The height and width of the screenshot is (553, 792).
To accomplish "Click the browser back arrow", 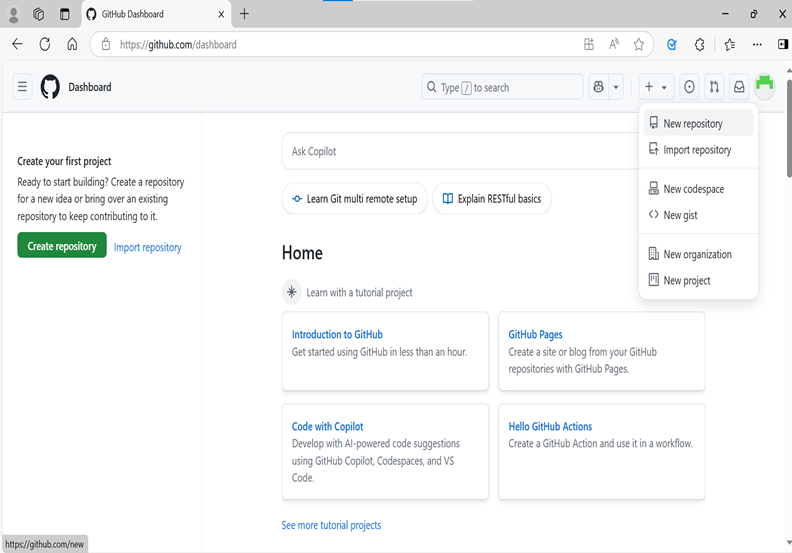I will 17,44.
